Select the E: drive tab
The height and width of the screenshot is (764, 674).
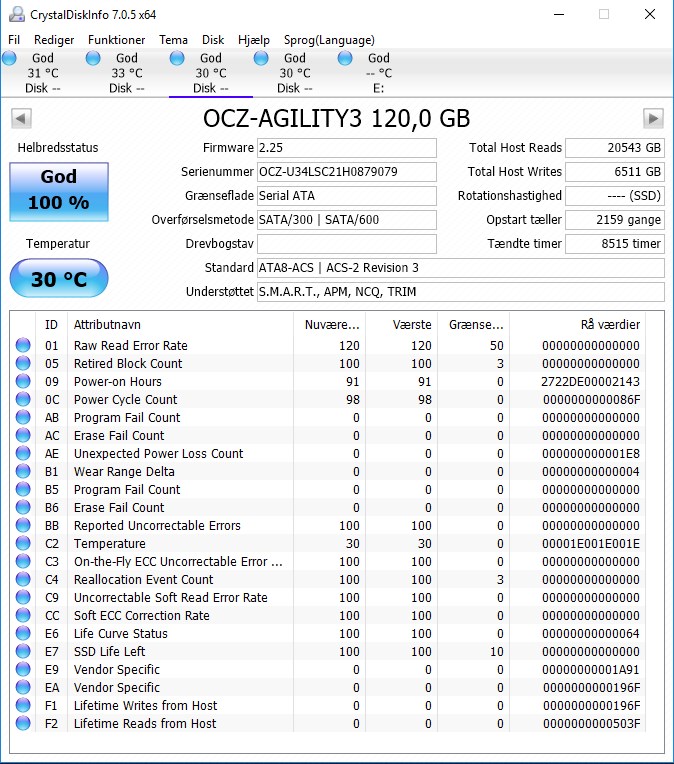click(x=378, y=73)
